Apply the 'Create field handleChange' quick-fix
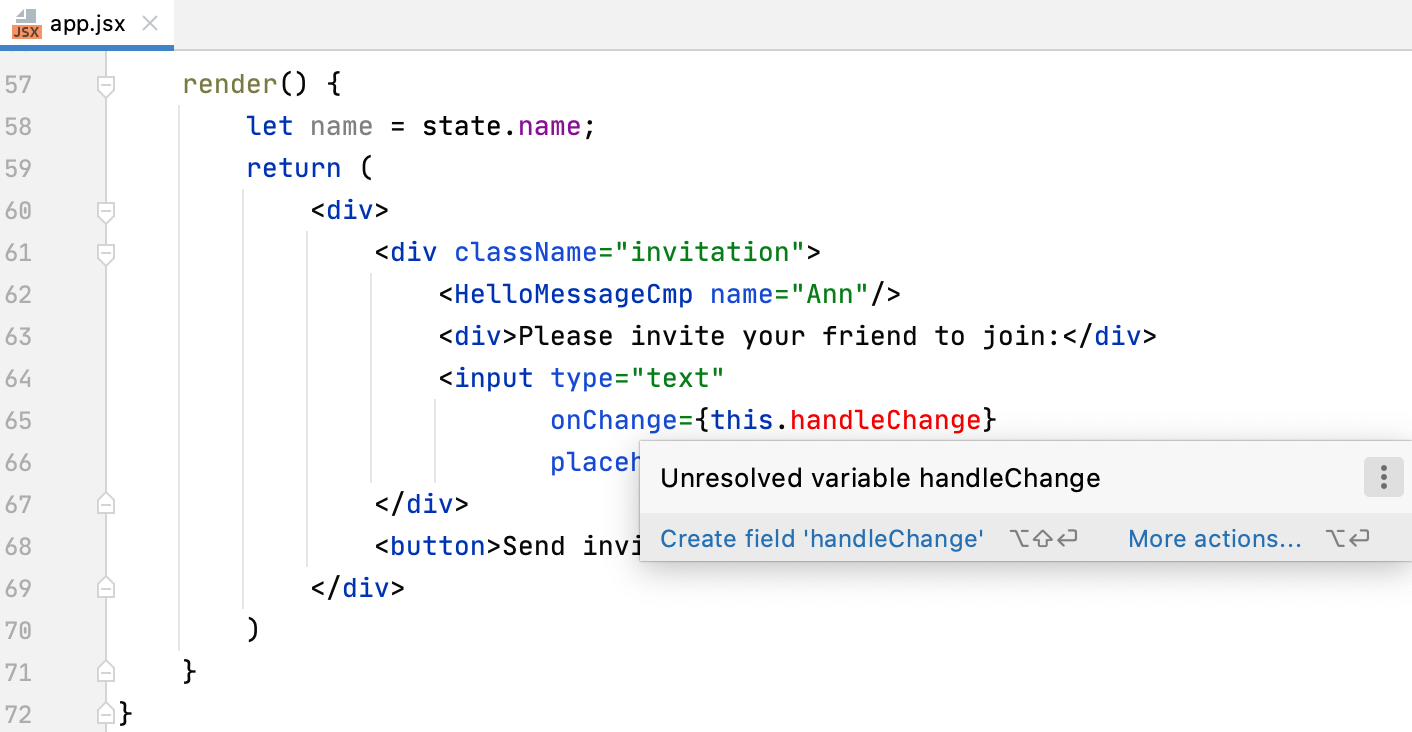Screen dimensions: 1412x732 (821, 538)
